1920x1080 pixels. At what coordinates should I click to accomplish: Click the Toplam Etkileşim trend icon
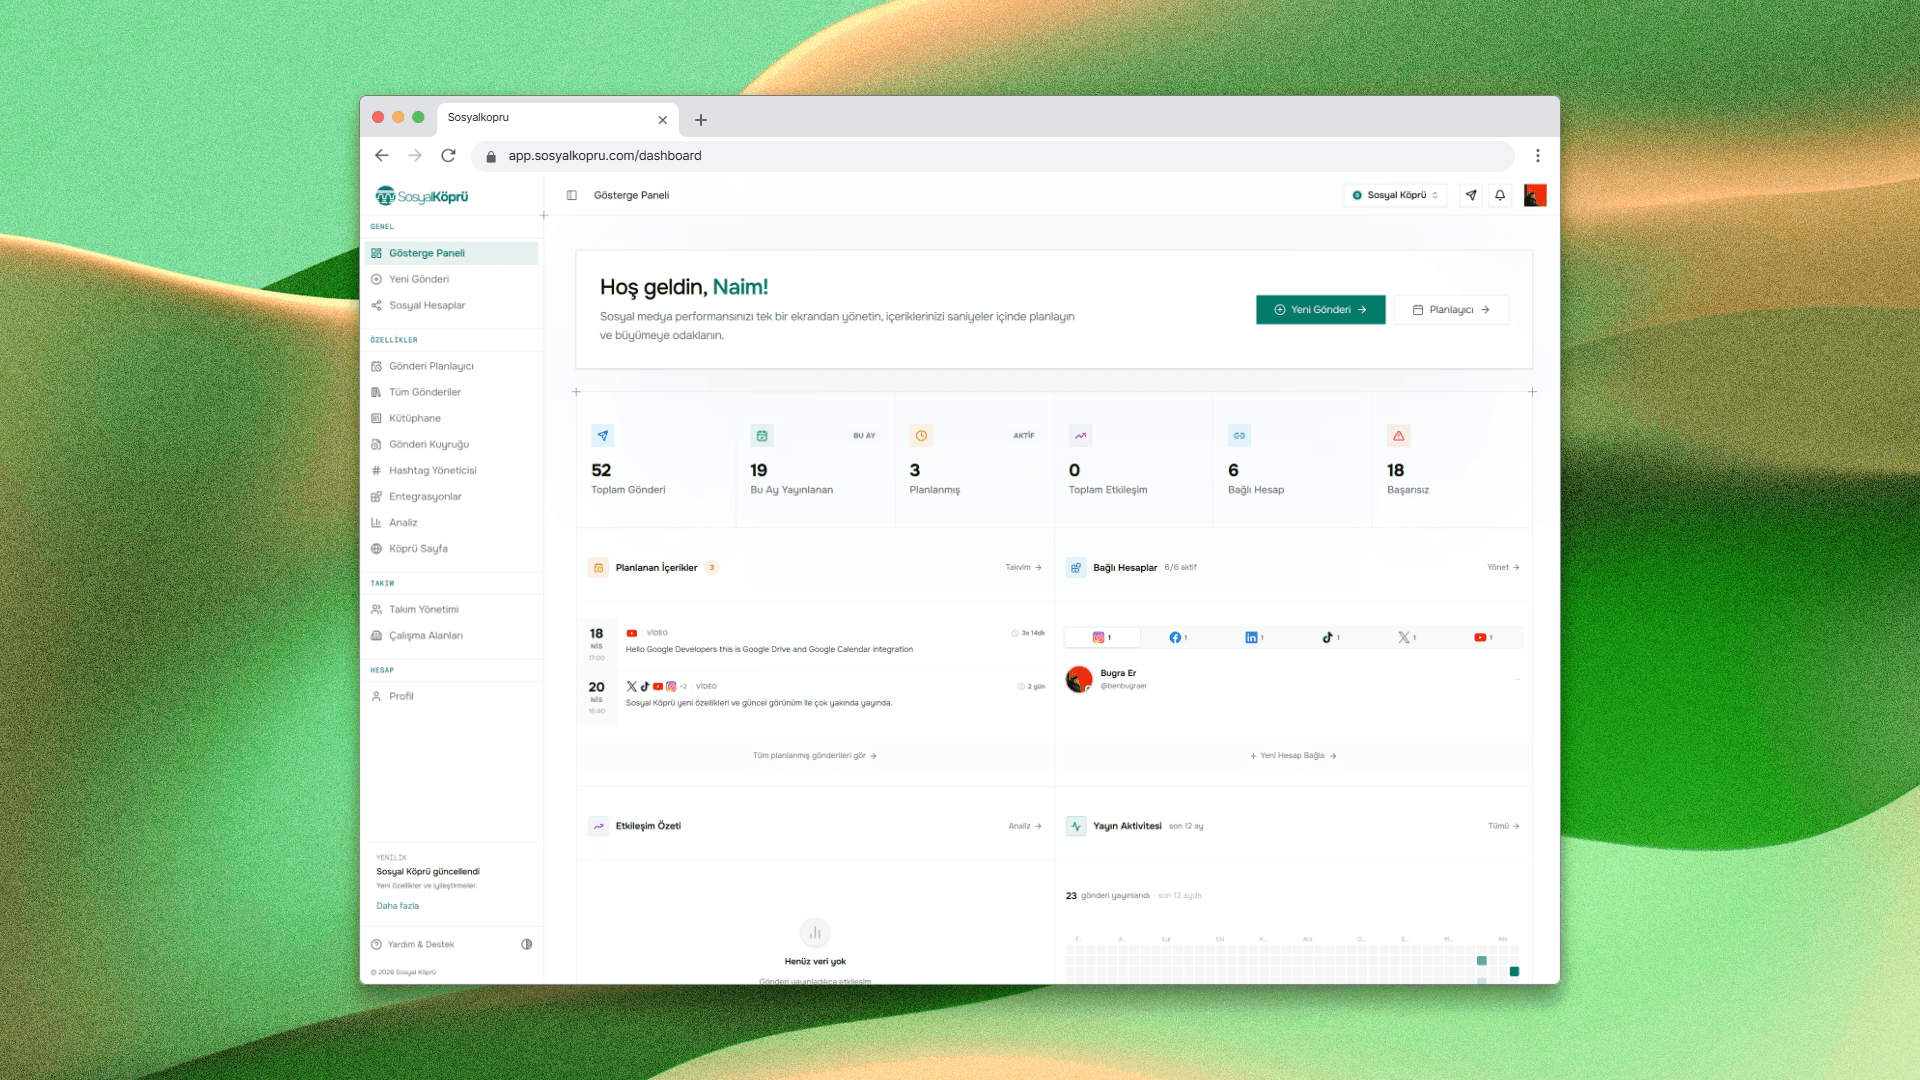(1080, 436)
